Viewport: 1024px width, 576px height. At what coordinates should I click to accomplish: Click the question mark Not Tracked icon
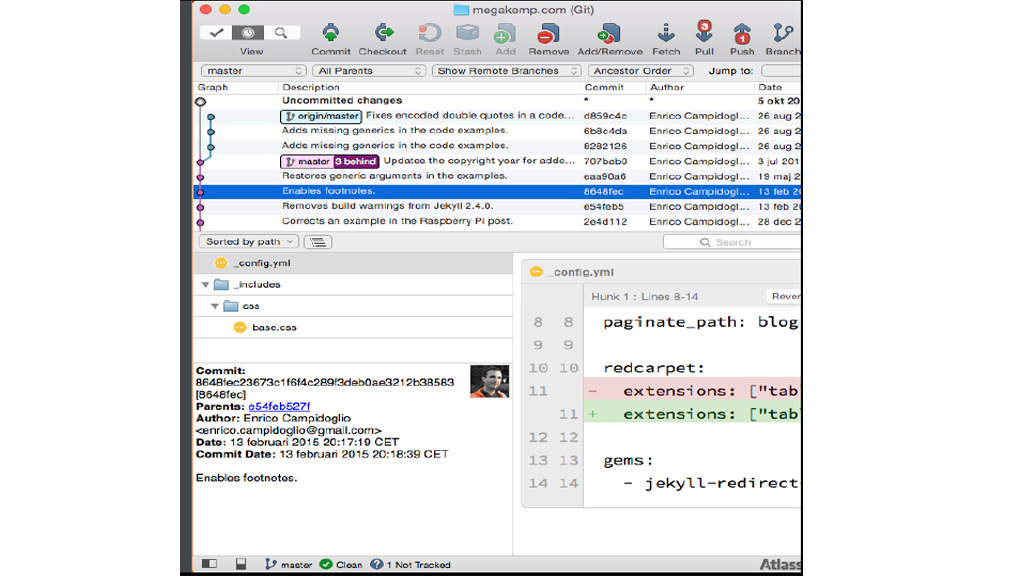point(376,564)
